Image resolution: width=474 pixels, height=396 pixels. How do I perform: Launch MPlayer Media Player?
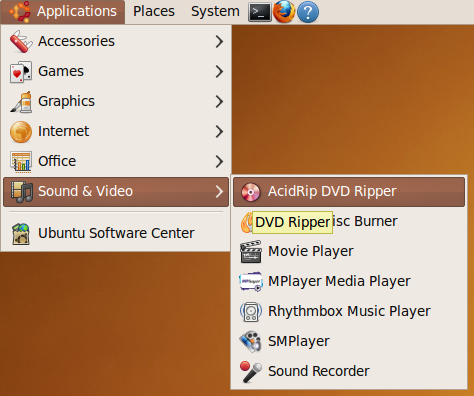tap(349, 282)
